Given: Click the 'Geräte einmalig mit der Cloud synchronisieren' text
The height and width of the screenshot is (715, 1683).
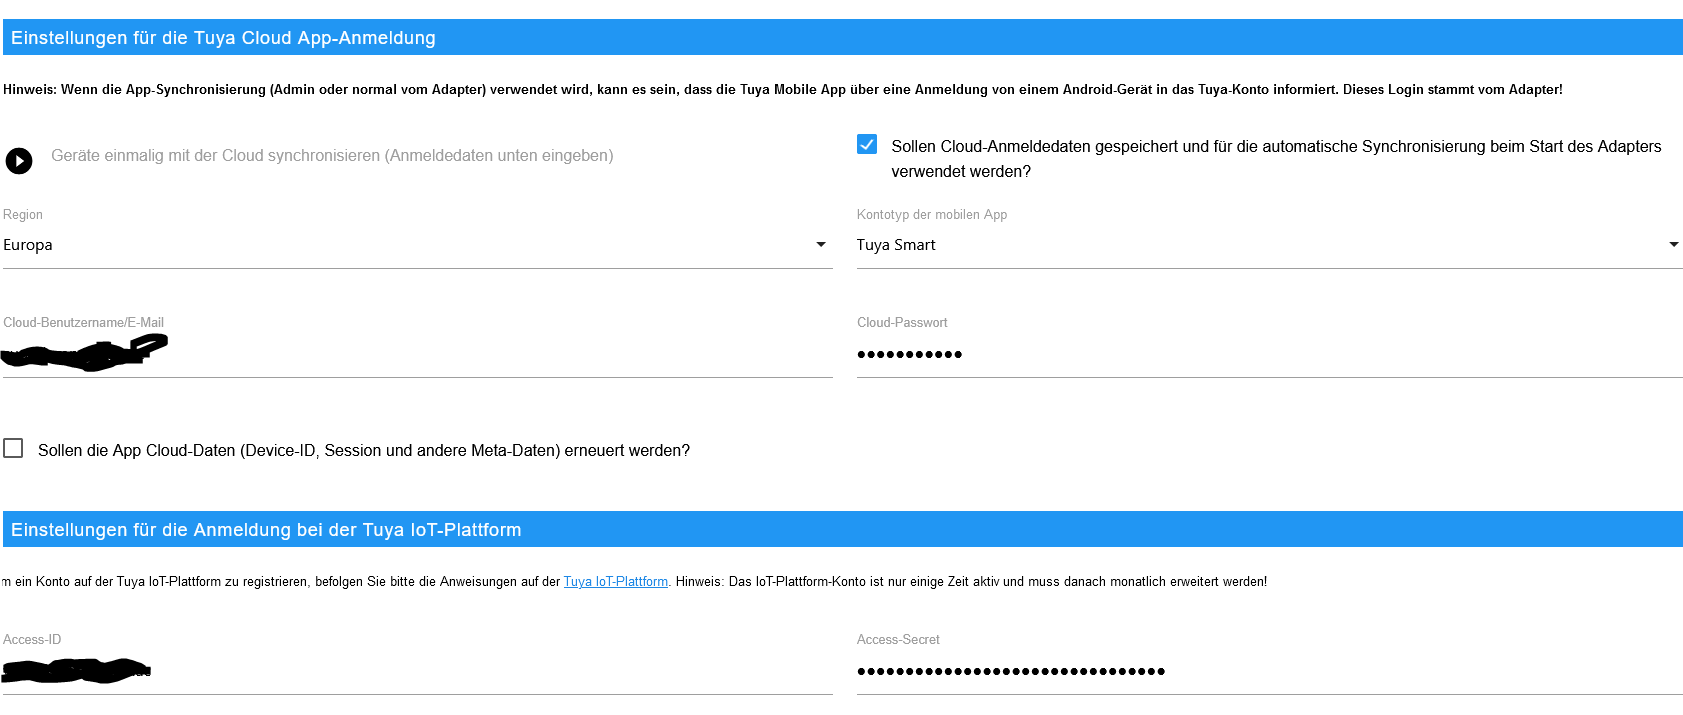Looking at the screenshot, I should [x=332, y=156].
